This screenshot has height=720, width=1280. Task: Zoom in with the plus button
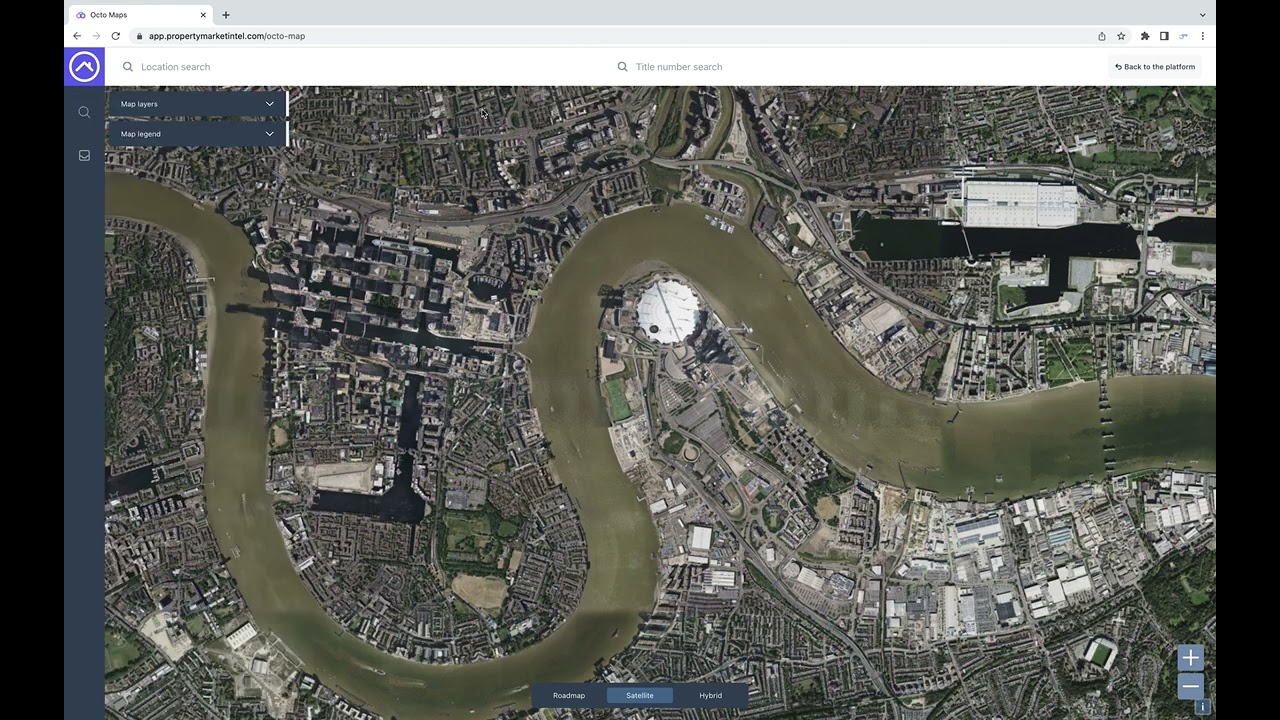click(1190, 657)
